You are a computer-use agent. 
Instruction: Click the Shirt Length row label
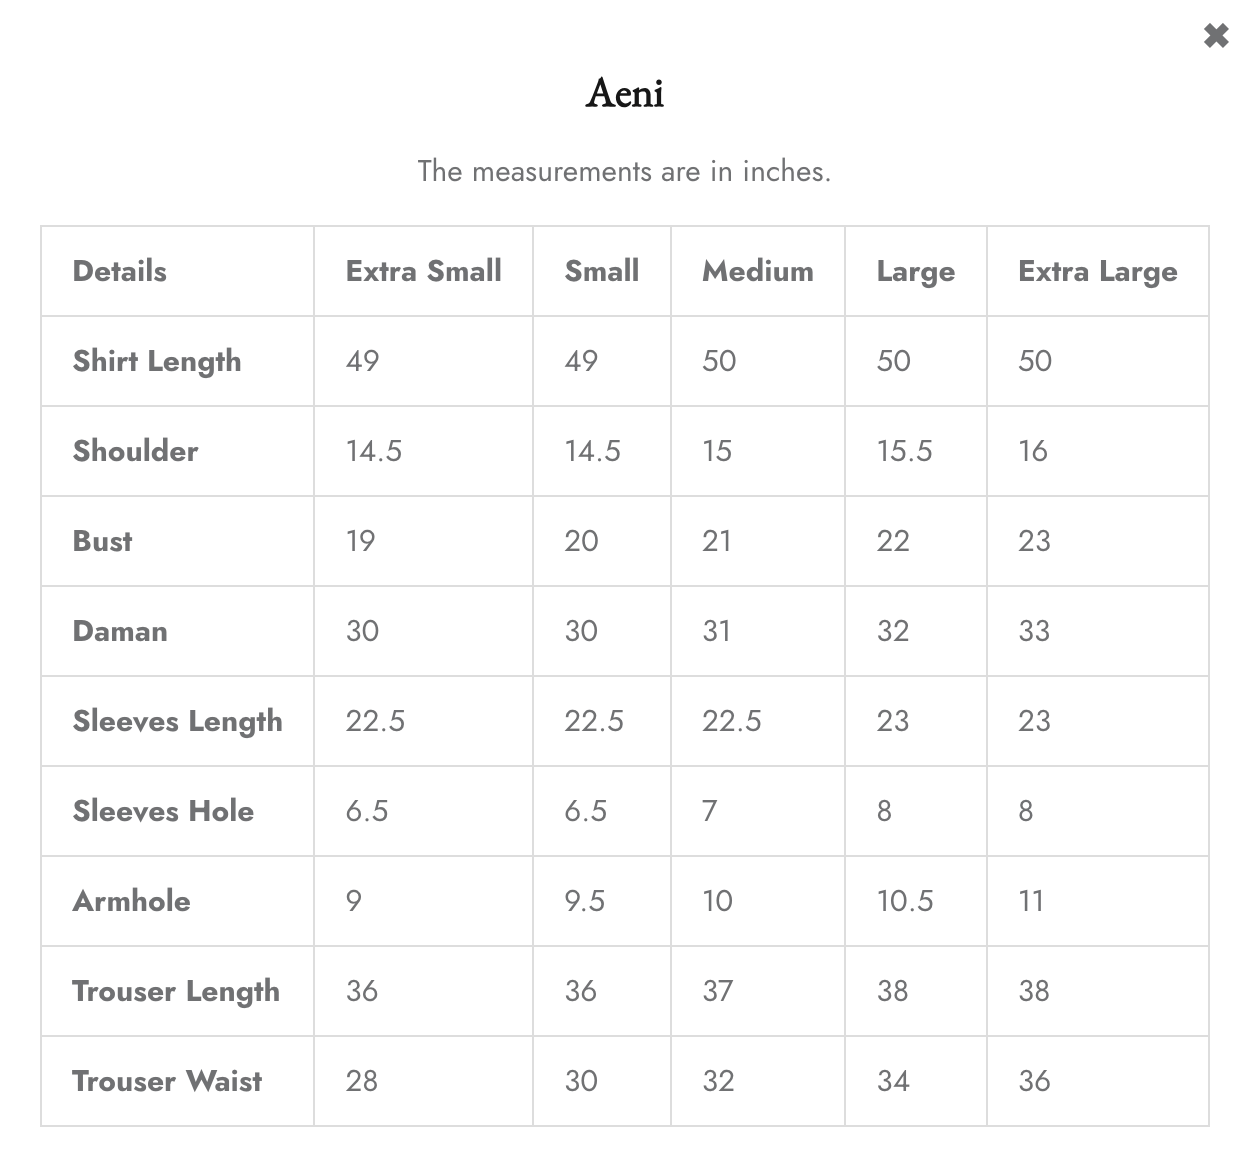pos(157,362)
